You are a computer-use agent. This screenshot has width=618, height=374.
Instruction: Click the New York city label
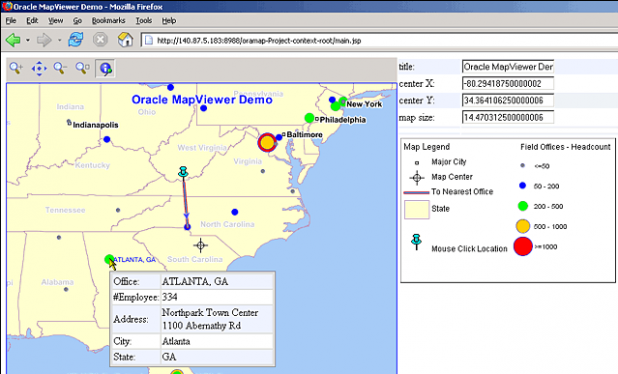click(364, 104)
